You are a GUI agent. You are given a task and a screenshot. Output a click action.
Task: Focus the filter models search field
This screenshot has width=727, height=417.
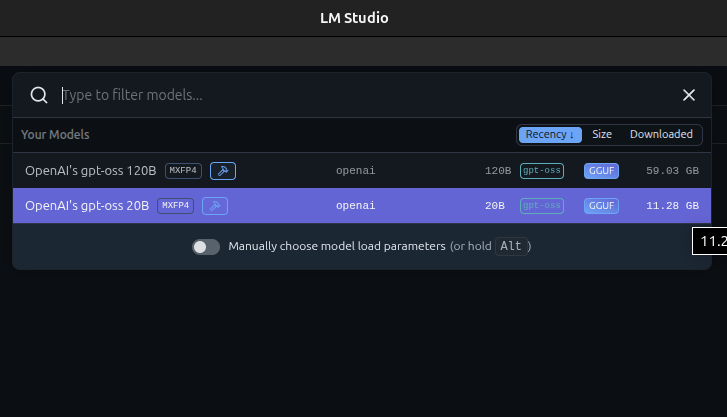(360, 95)
